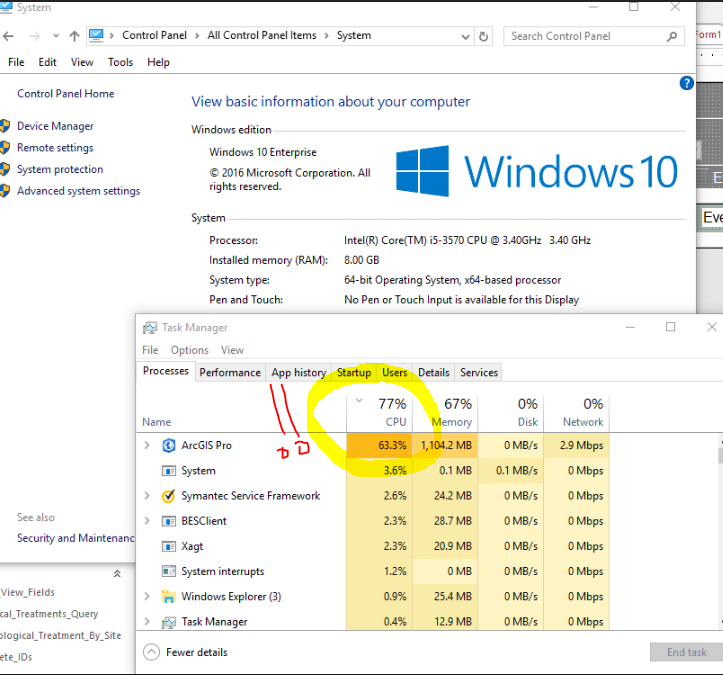
Task: Expand the Windows Explorer (3) group
Action: pos(147,597)
